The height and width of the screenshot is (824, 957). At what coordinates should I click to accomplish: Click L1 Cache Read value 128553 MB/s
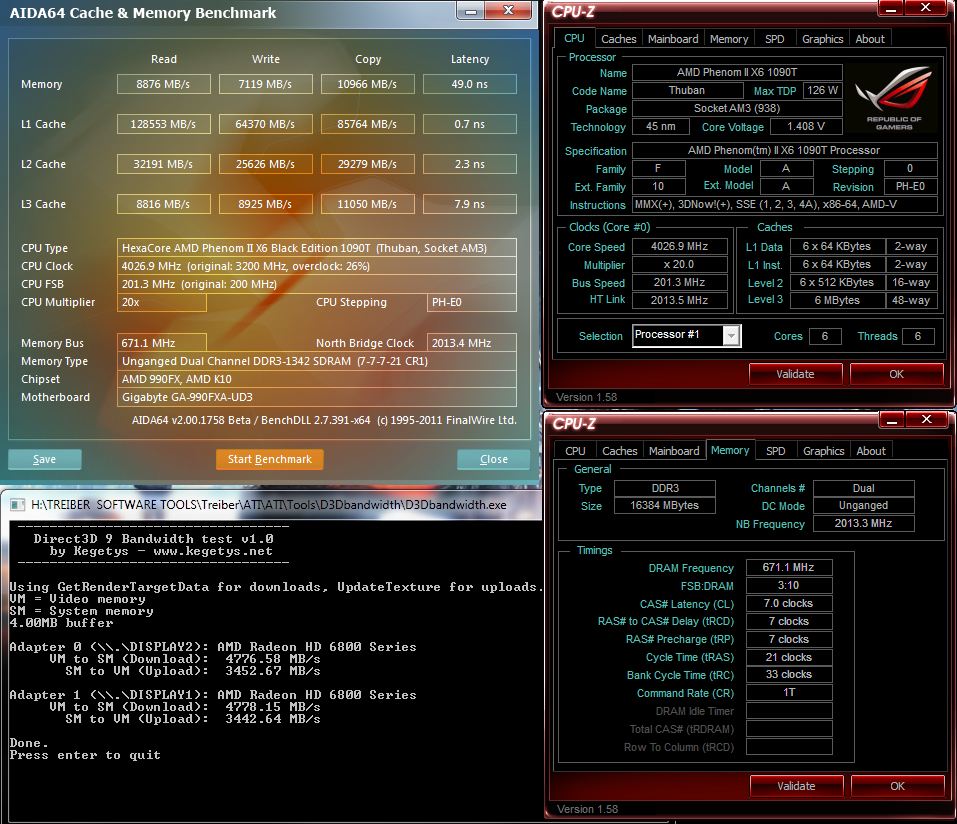[x=164, y=124]
